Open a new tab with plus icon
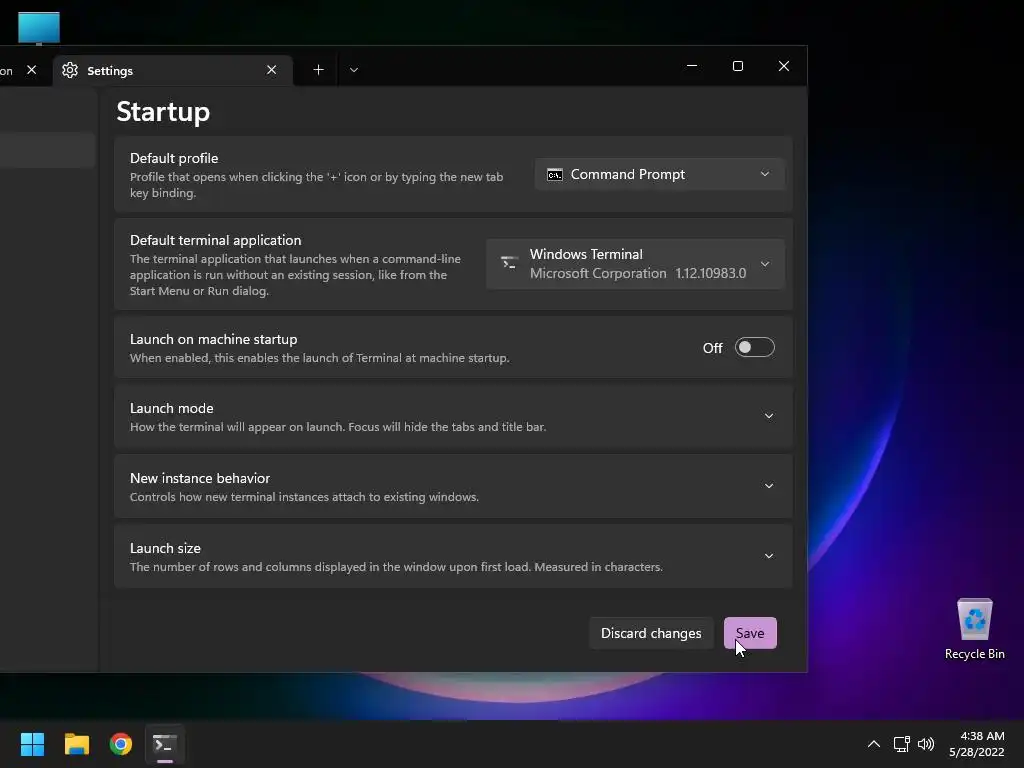The width and height of the screenshot is (1024, 768). (x=318, y=70)
